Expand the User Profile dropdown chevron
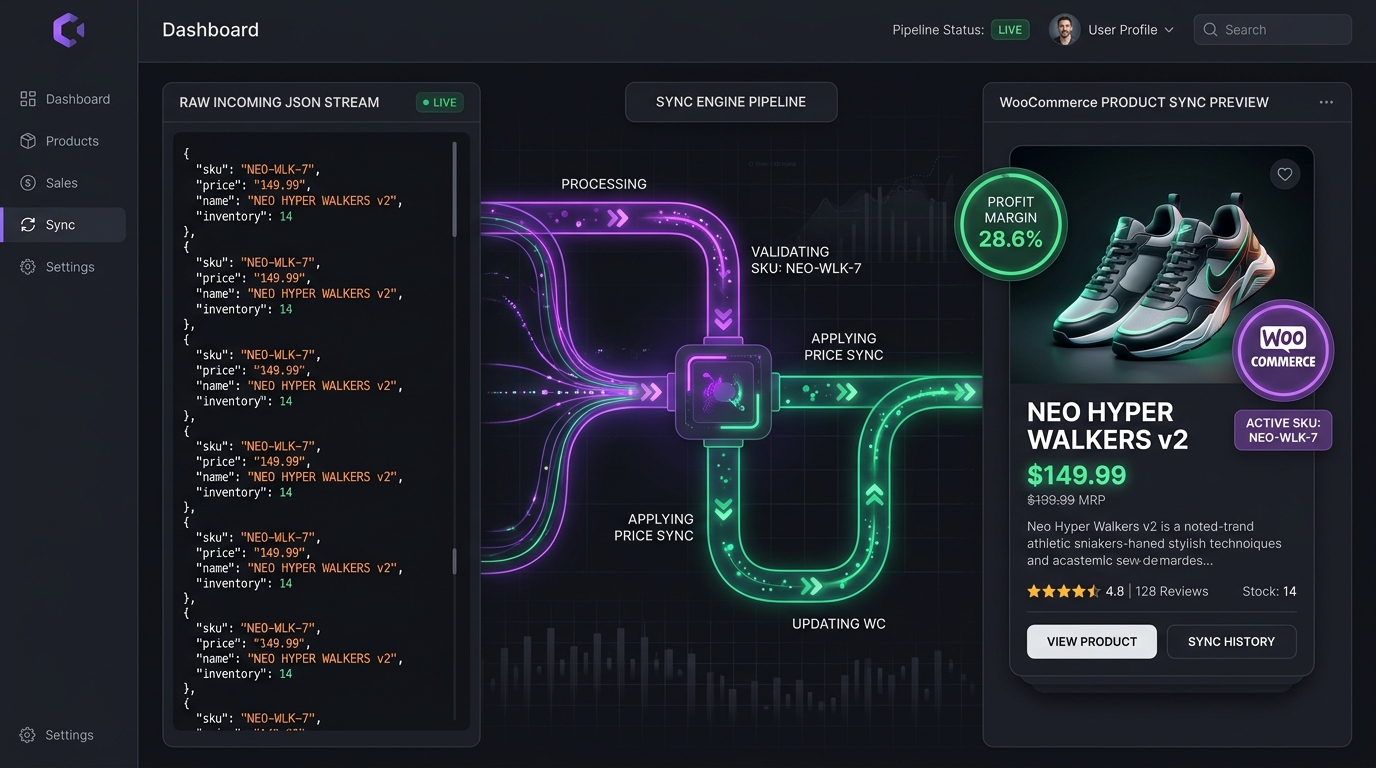1376x768 pixels. 1168,30
